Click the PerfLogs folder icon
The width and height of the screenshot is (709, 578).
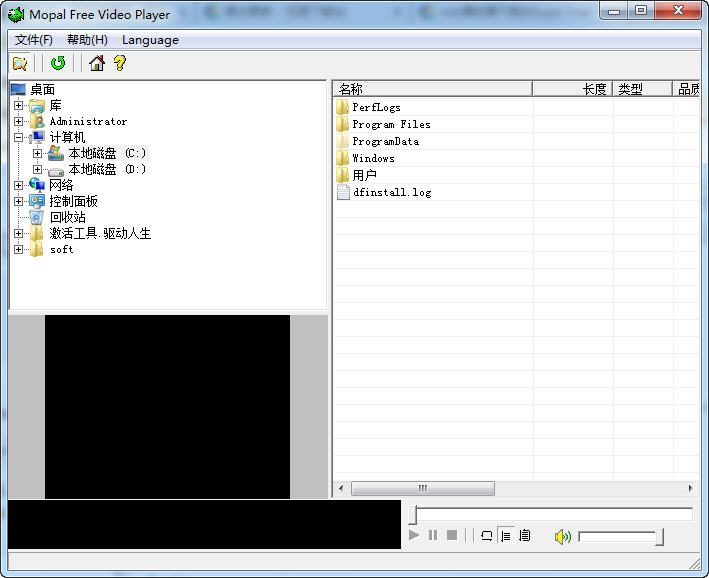(342, 107)
